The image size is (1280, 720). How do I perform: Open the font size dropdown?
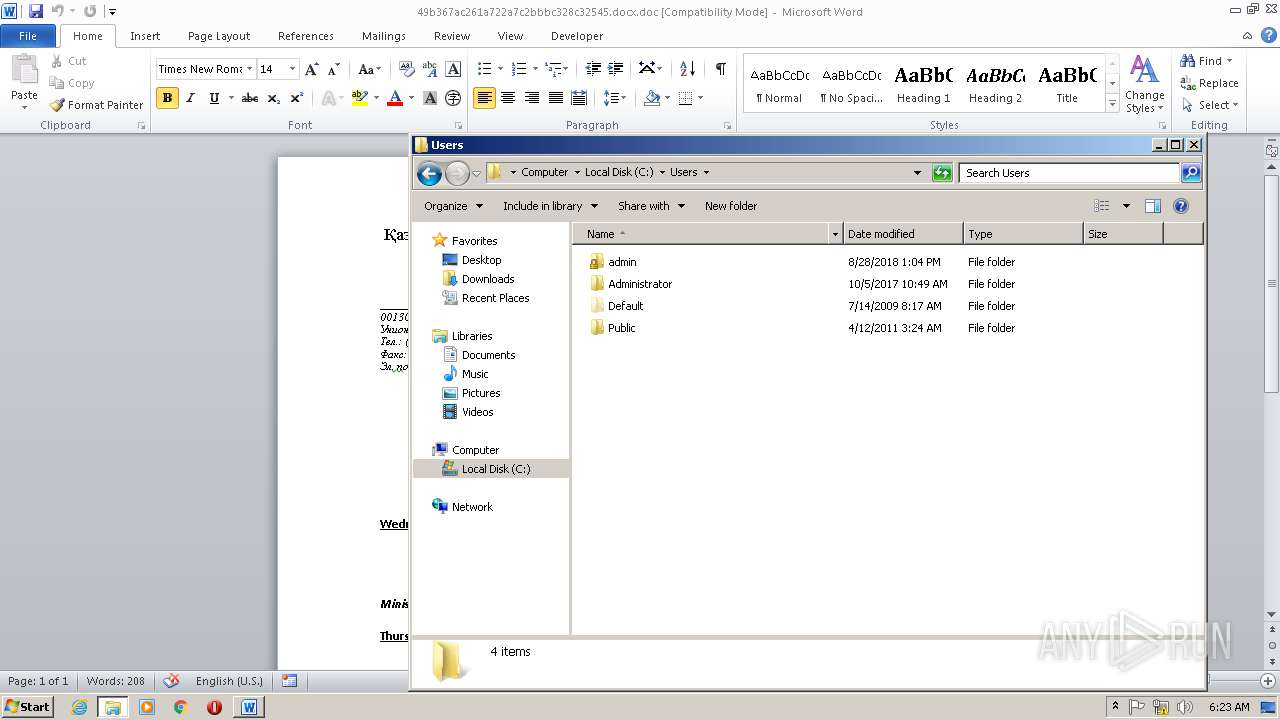[x=292, y=69]
